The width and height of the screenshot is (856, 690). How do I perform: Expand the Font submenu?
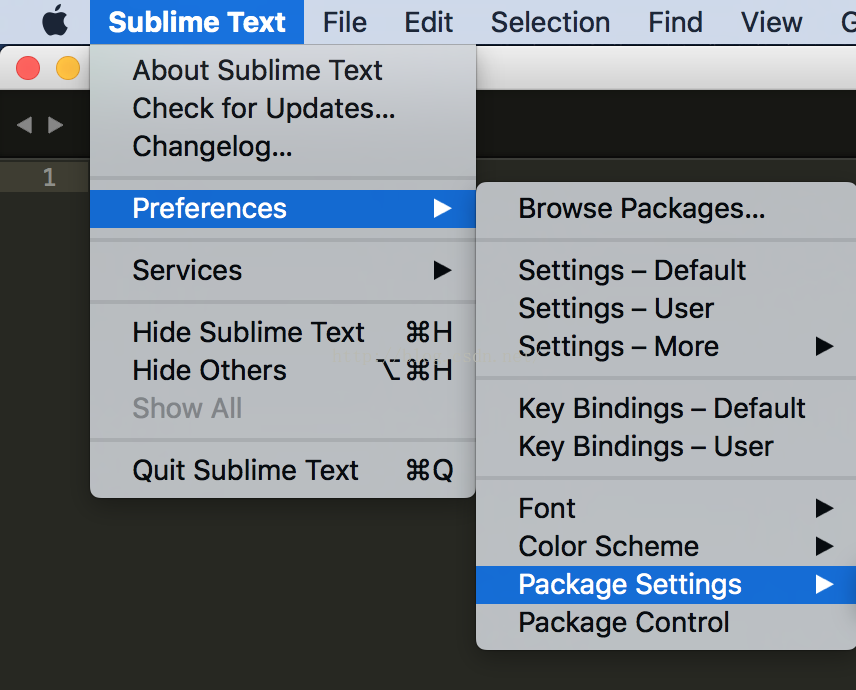666,508
